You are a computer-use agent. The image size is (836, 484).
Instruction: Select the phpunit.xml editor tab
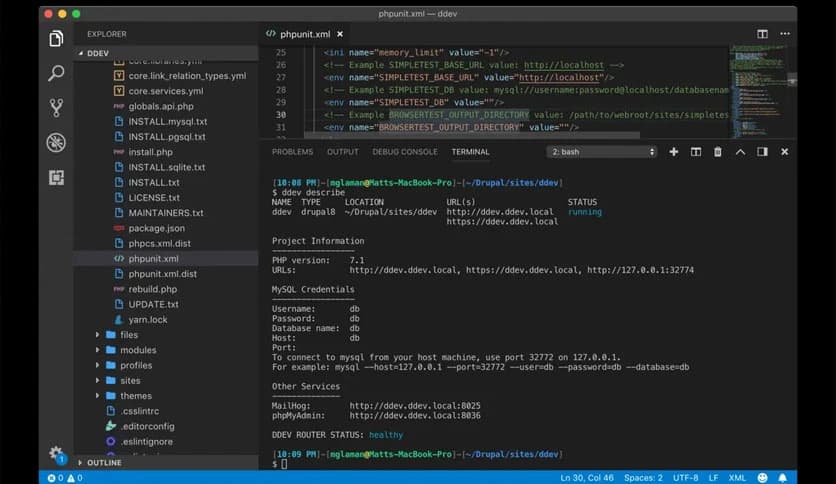pyautogui.click(x=305, y=34)
